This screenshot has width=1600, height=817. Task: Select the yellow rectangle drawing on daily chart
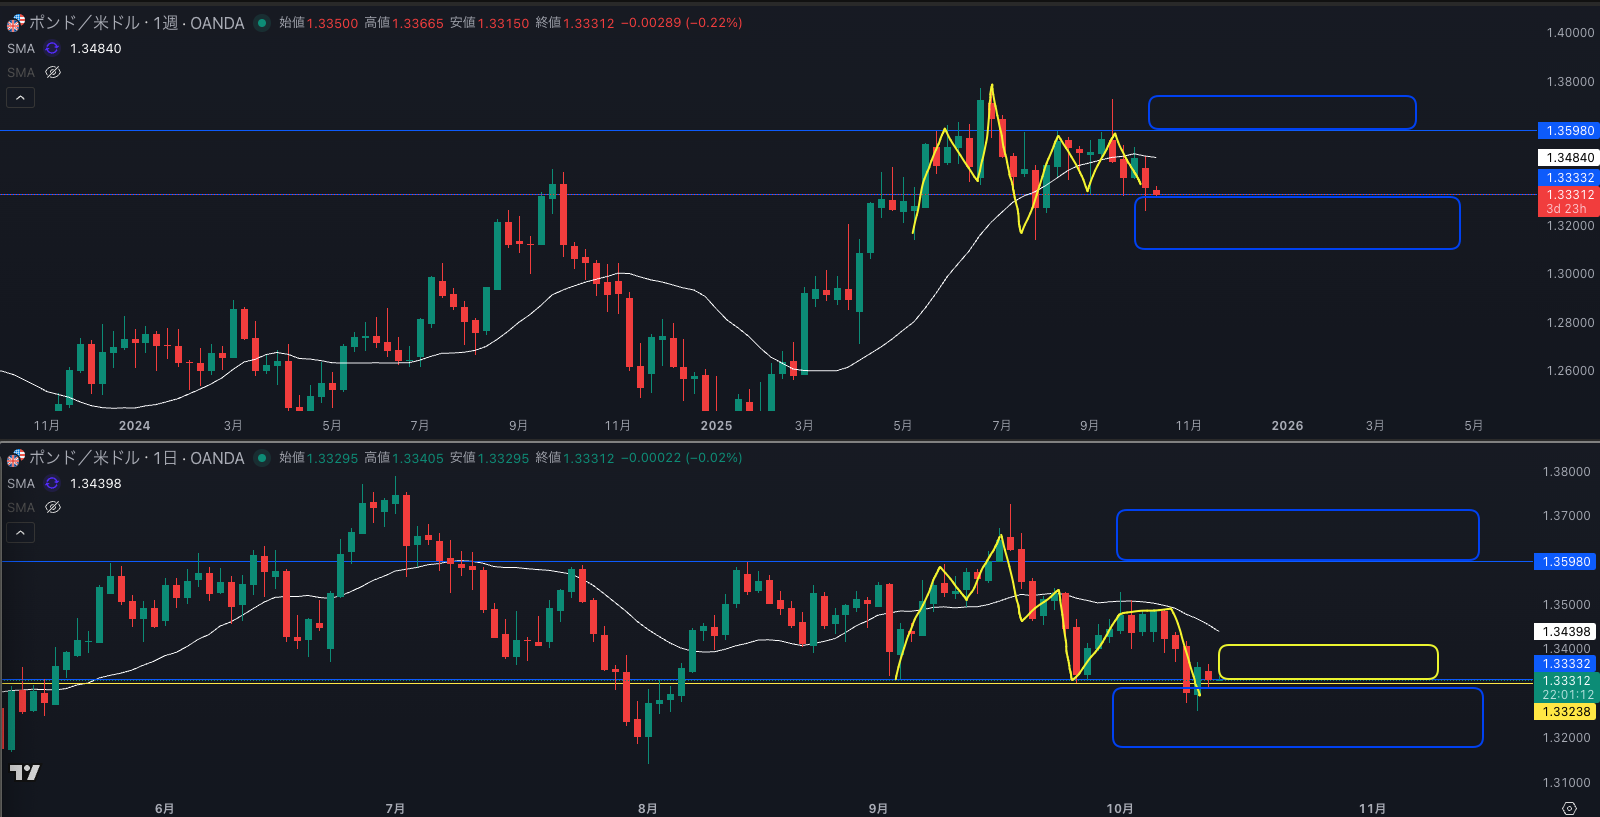(1327, 646)
